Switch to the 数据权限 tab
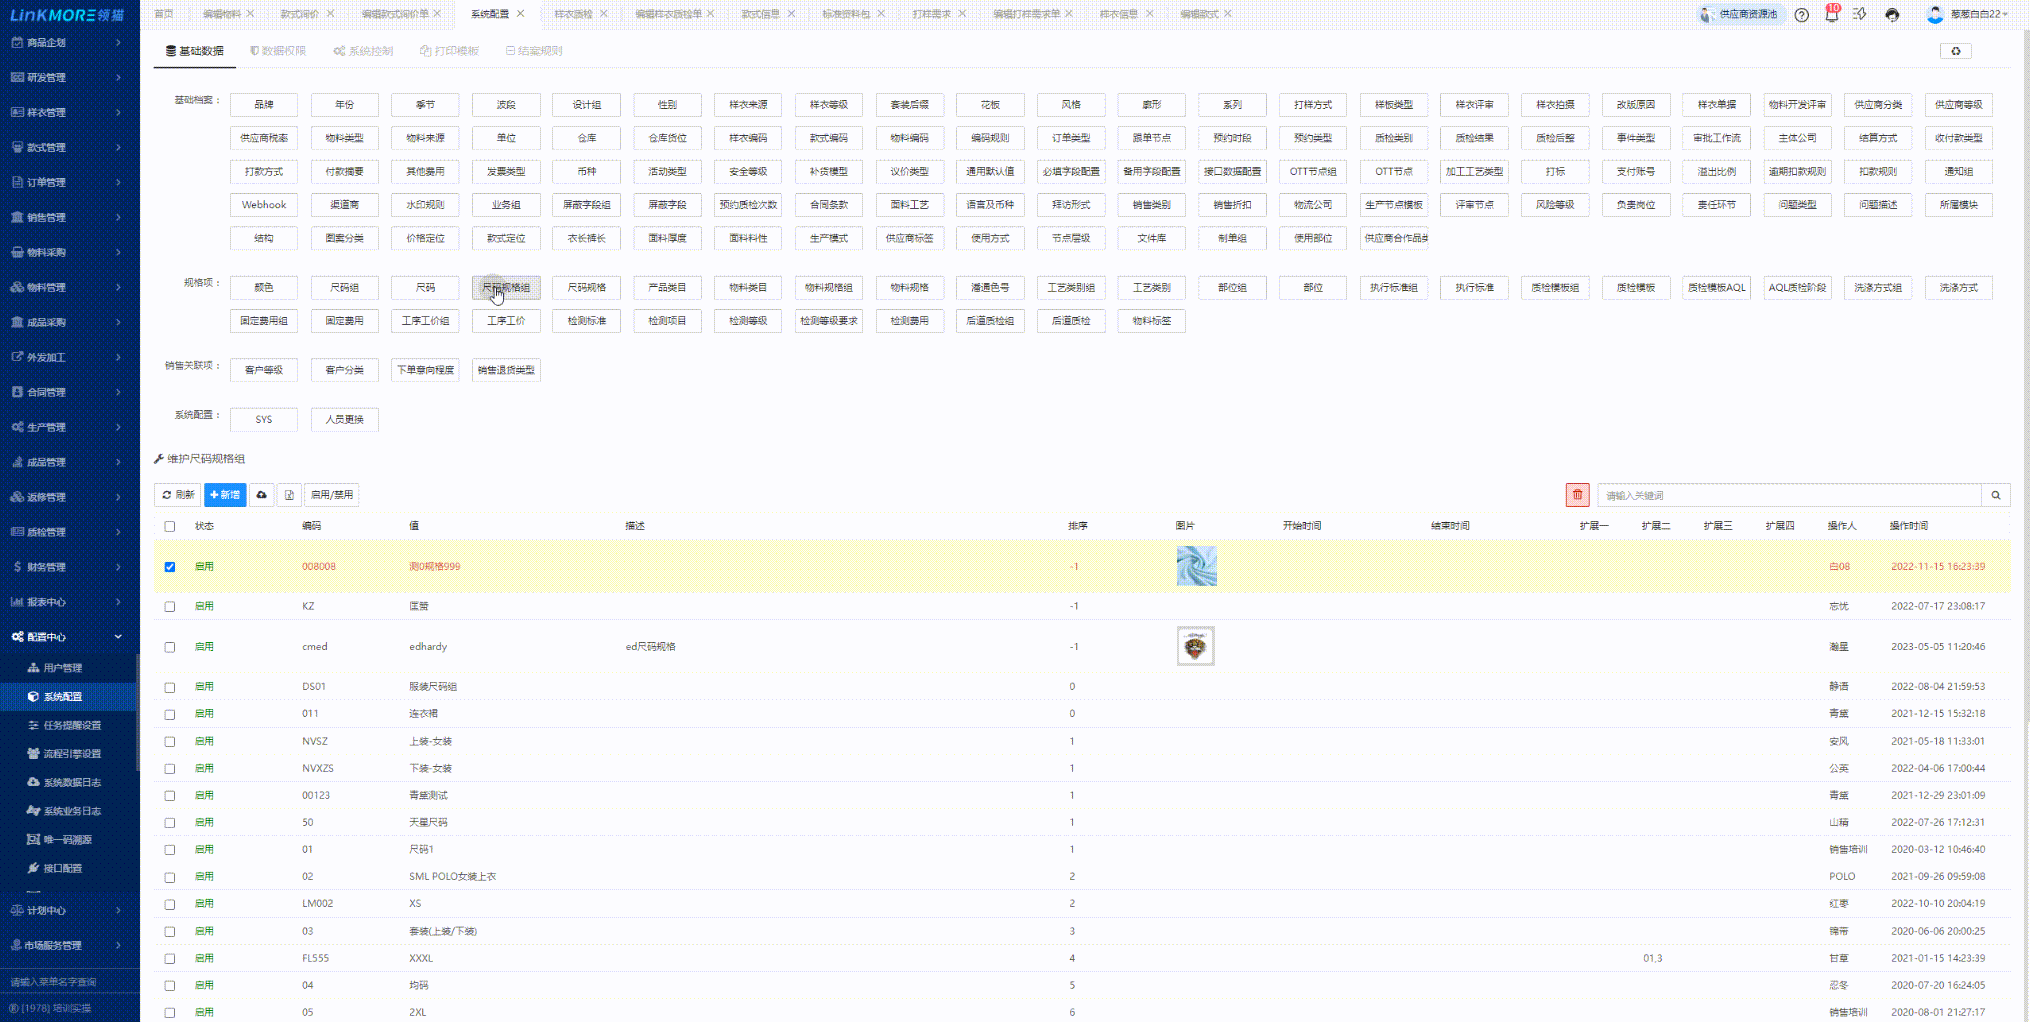Screen dimensions: 2030x1022 coord(278,51)
